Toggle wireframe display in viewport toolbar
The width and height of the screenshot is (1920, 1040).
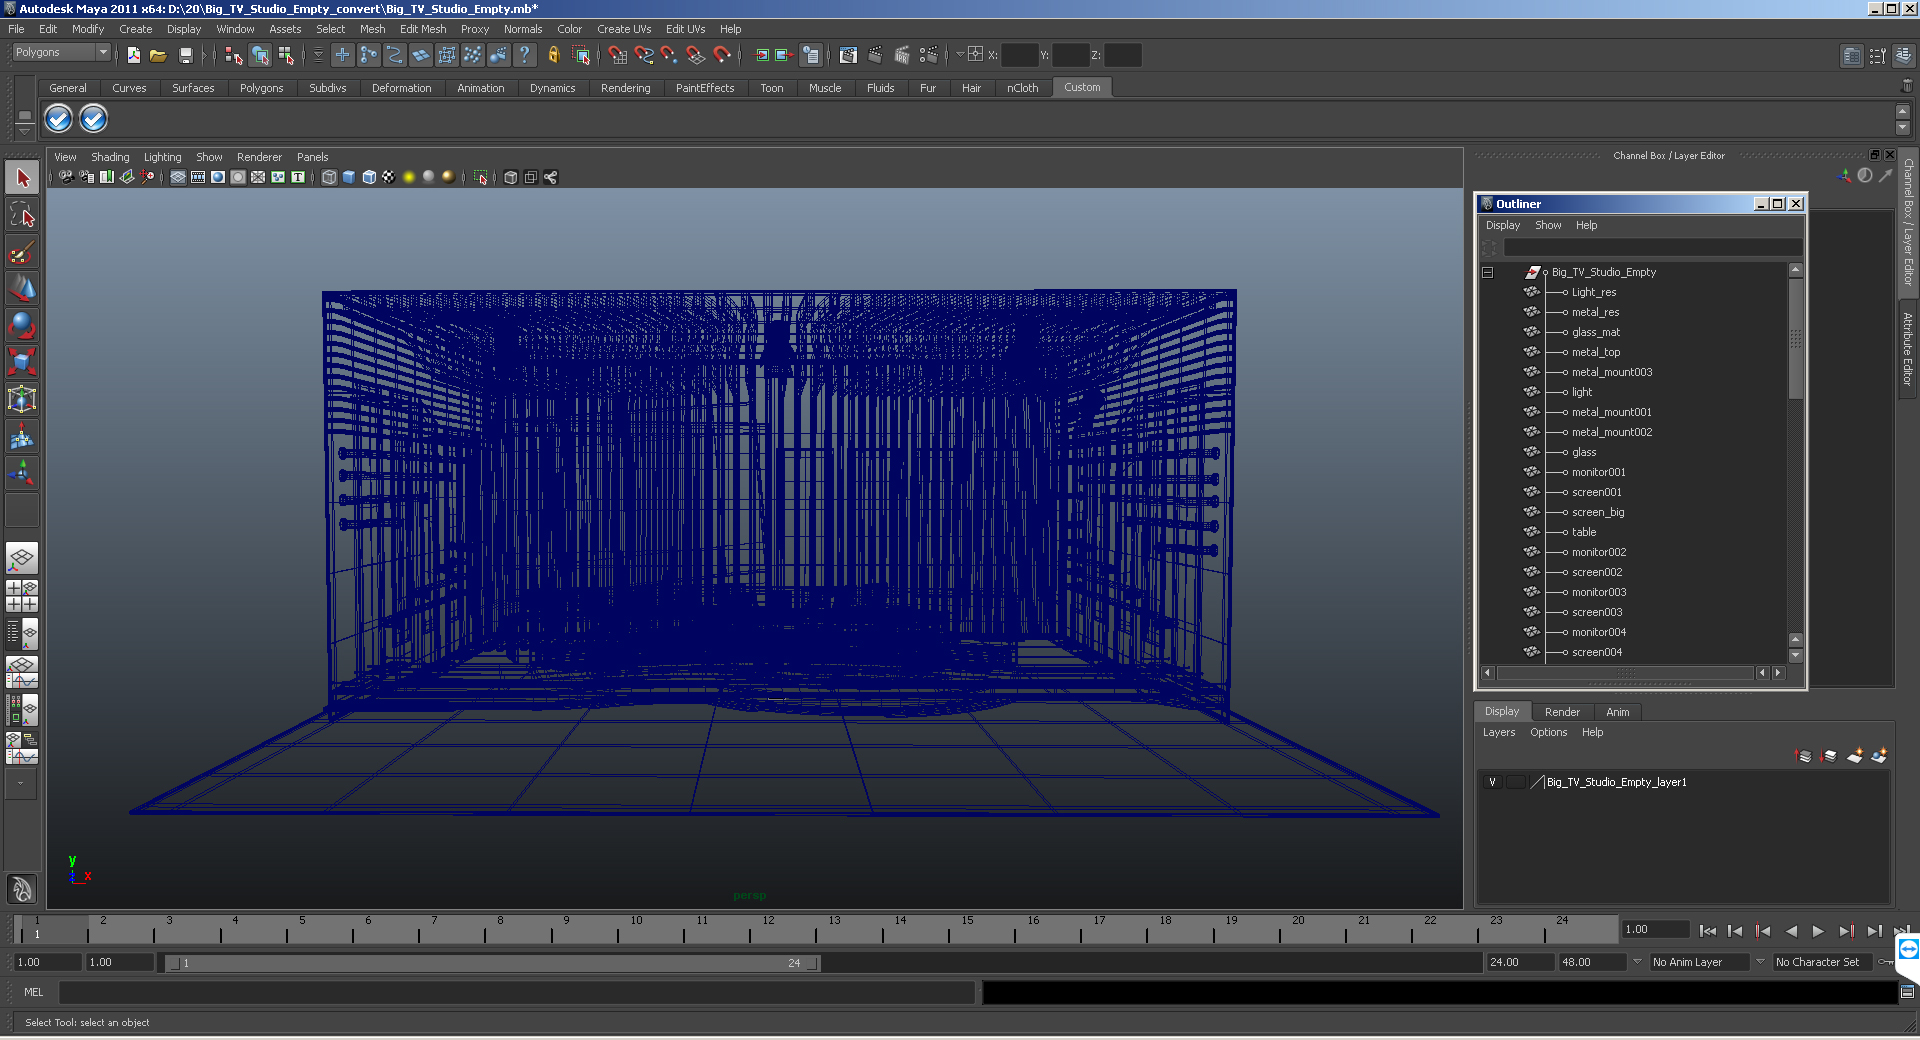coord(329,177)
